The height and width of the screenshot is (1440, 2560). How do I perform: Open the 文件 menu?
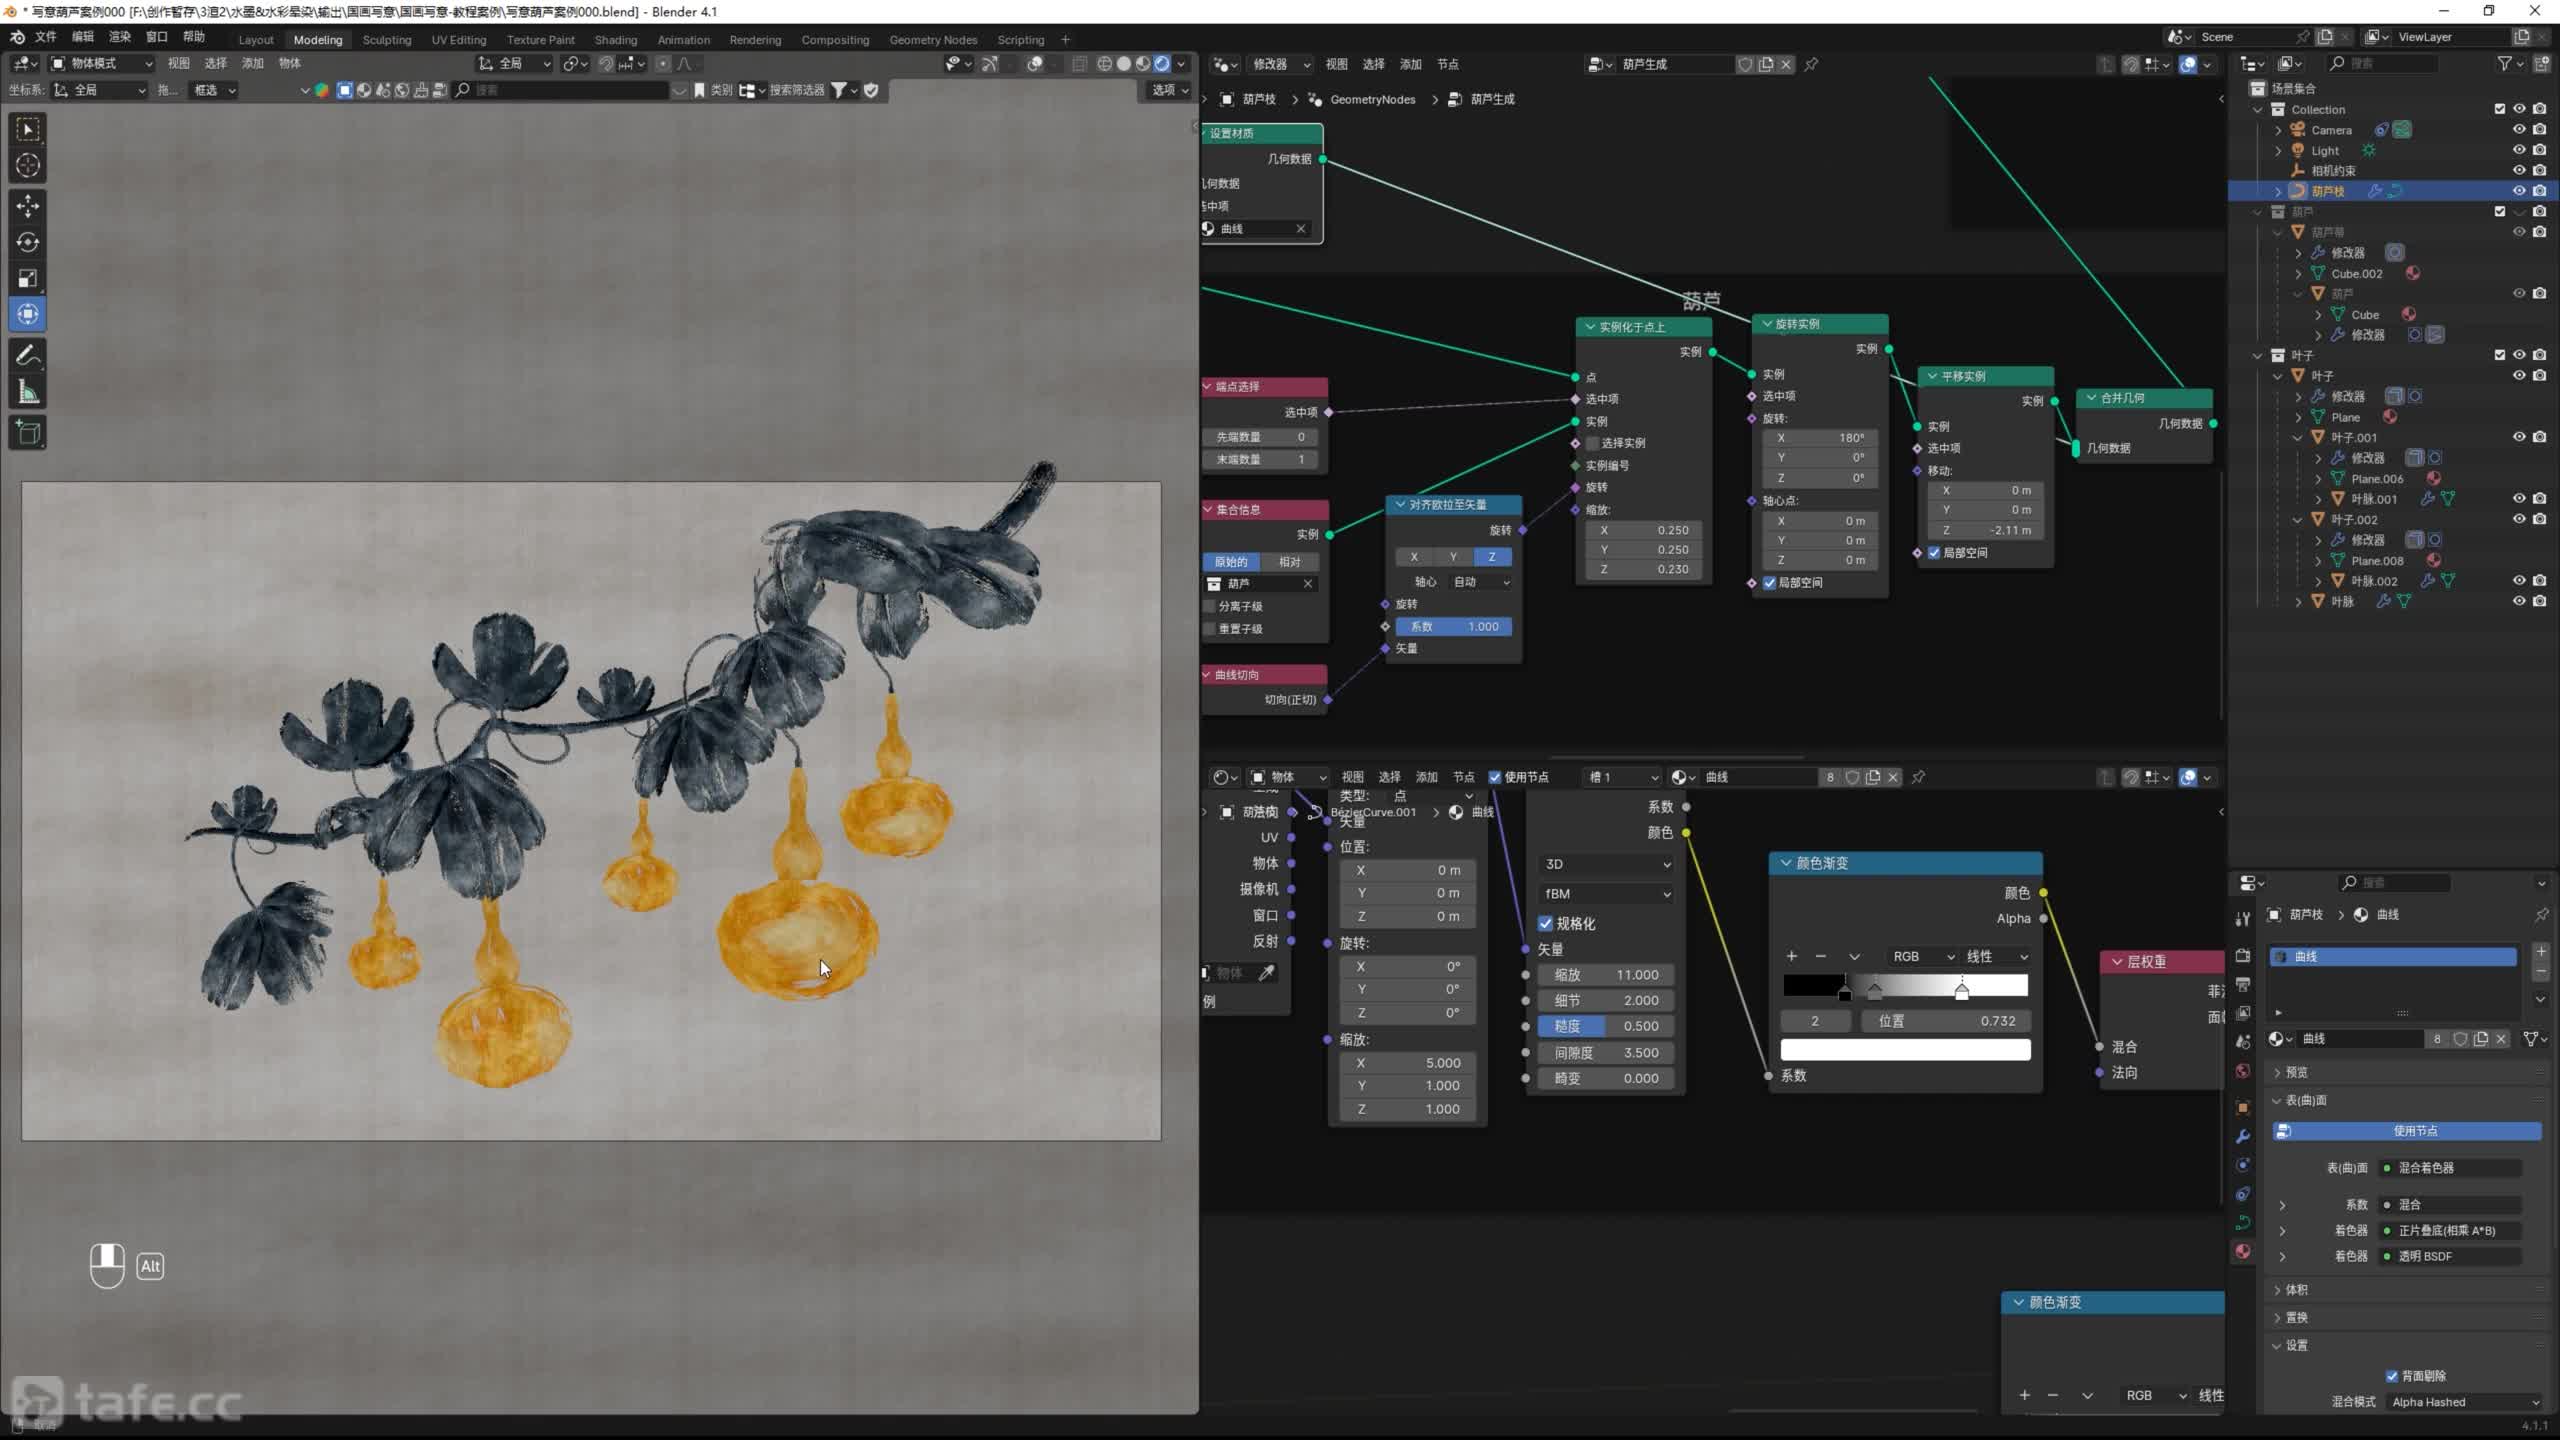pyautogui.click(x=45, y=37)
